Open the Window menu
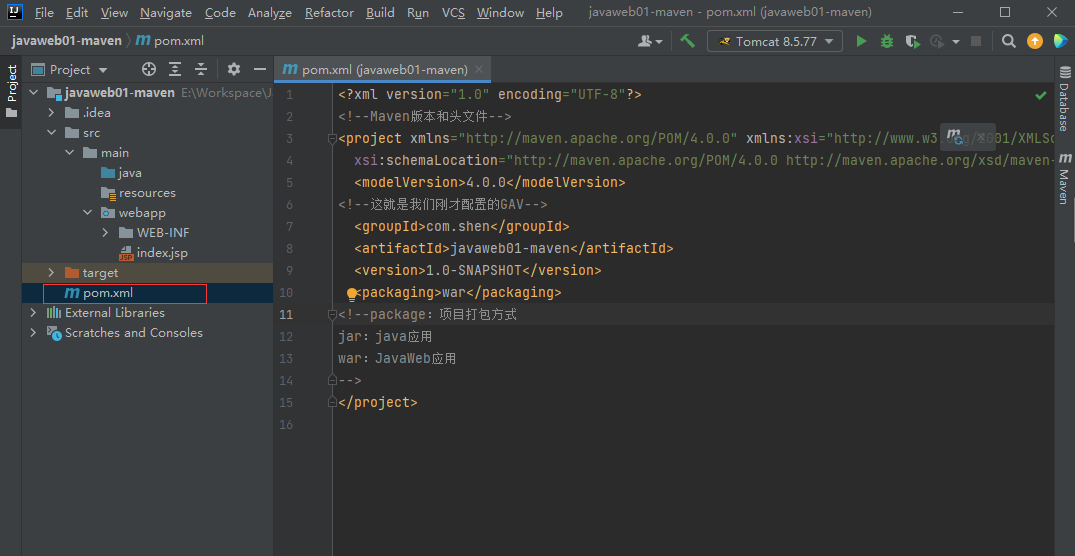Viewport: 1075px width, 556px height. [500, 12]
